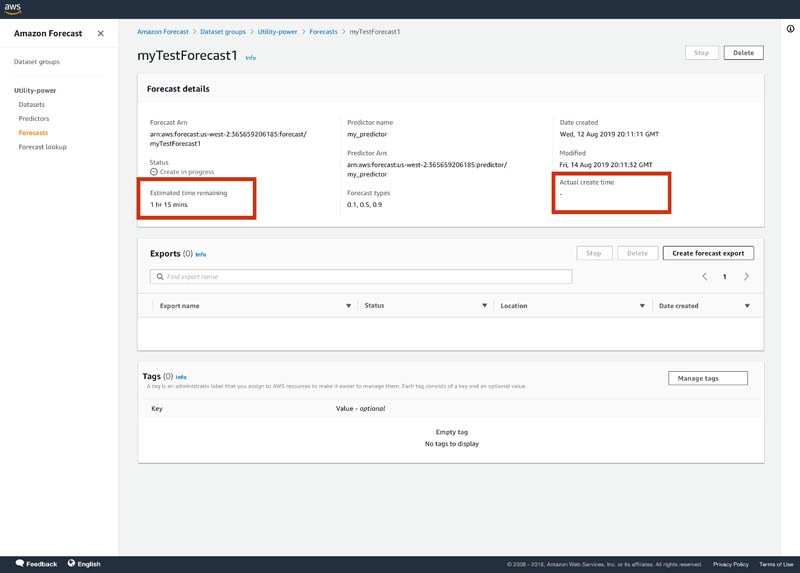The height and width of the screenshot is (573, 800).
Task: Click Modified value Fri, 14 Aug 2019
Action: click(606, 165)
